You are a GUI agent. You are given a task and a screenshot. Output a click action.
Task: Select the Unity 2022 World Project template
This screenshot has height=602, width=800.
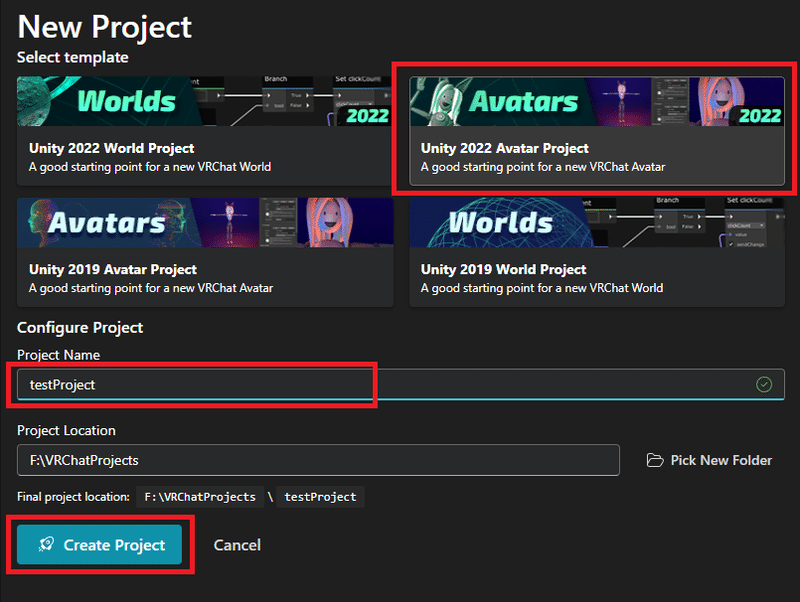click(204, 131)
